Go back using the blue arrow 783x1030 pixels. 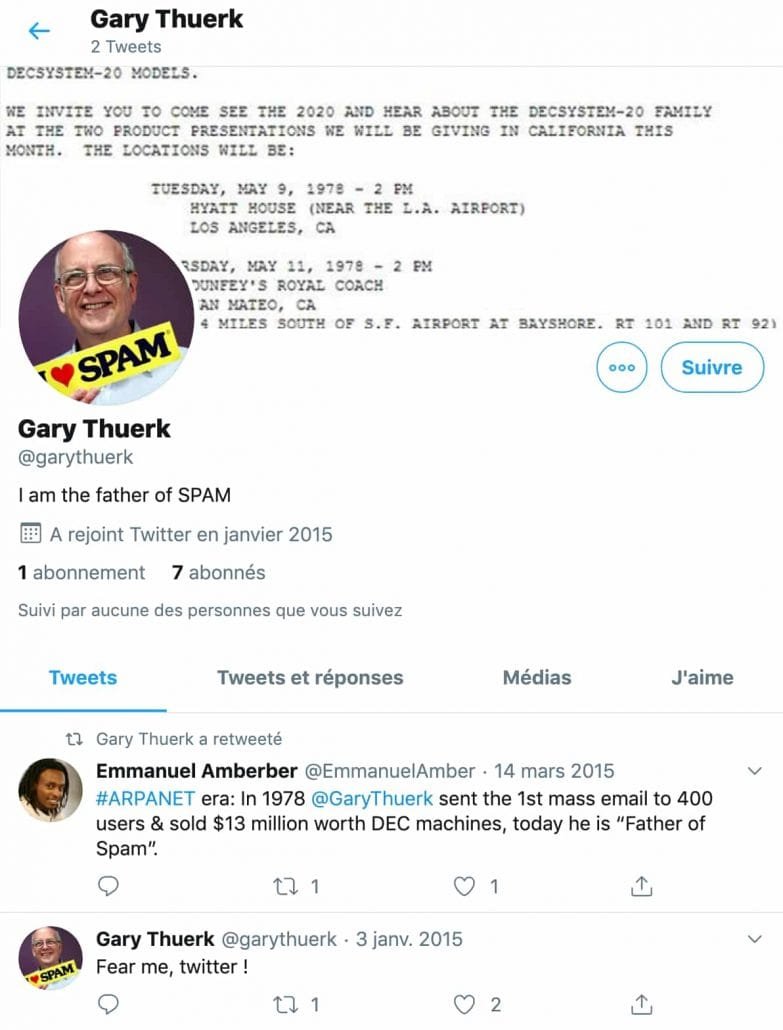click(39, 31)
